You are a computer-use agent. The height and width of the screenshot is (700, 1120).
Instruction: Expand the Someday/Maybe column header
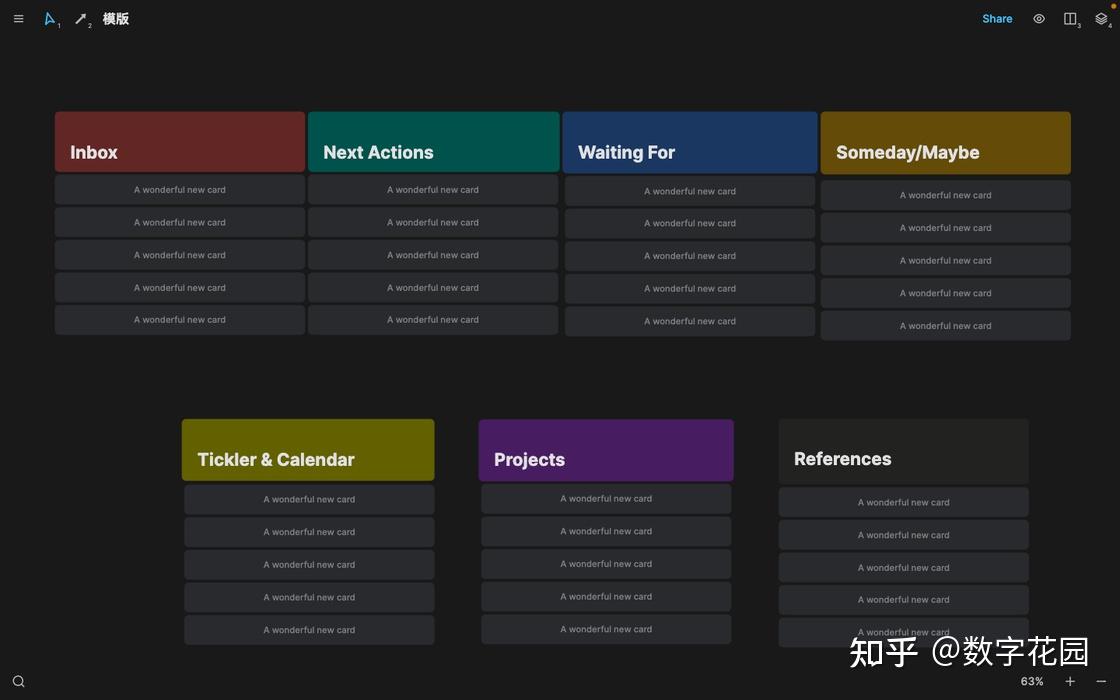click(x=945, y=142)
